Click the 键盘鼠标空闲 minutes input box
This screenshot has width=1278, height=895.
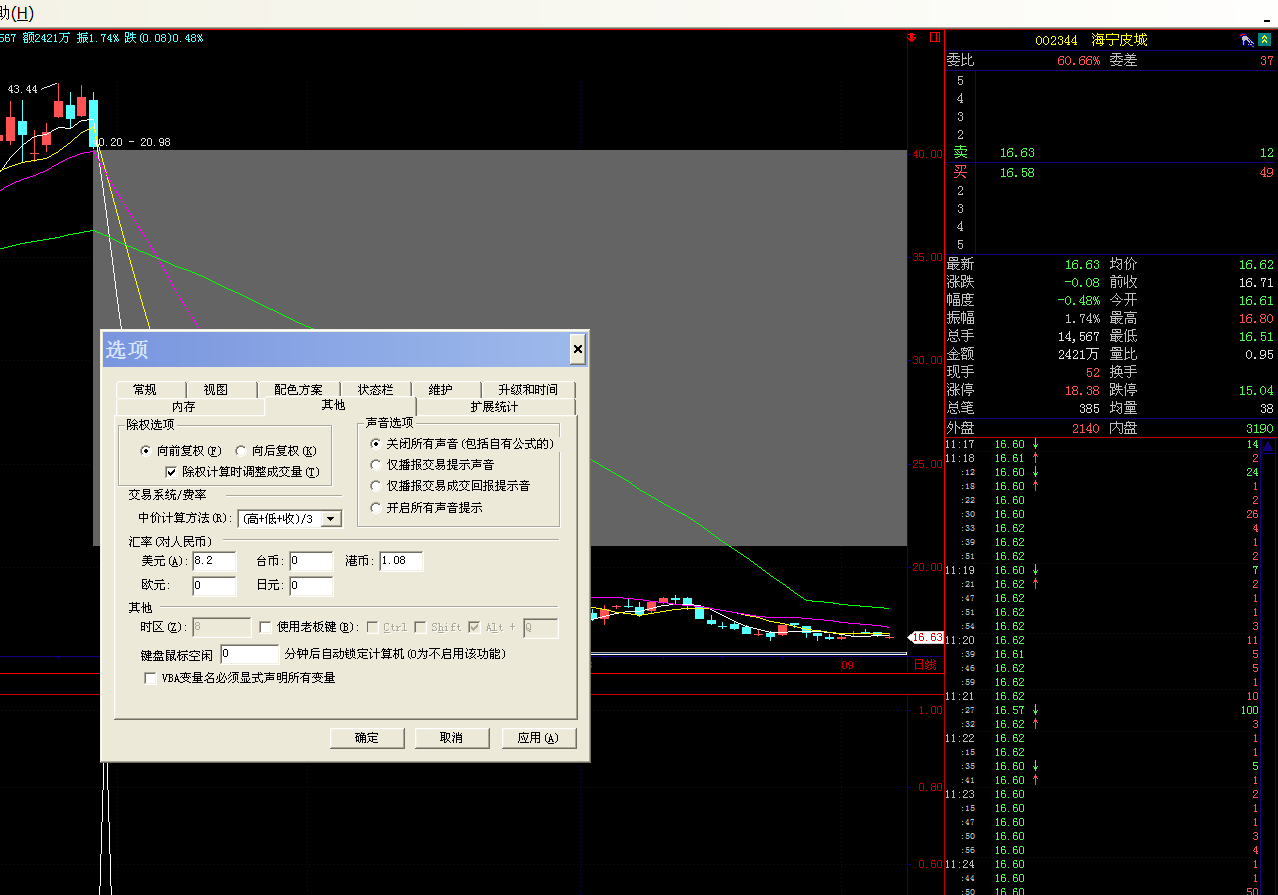[248, 654]
